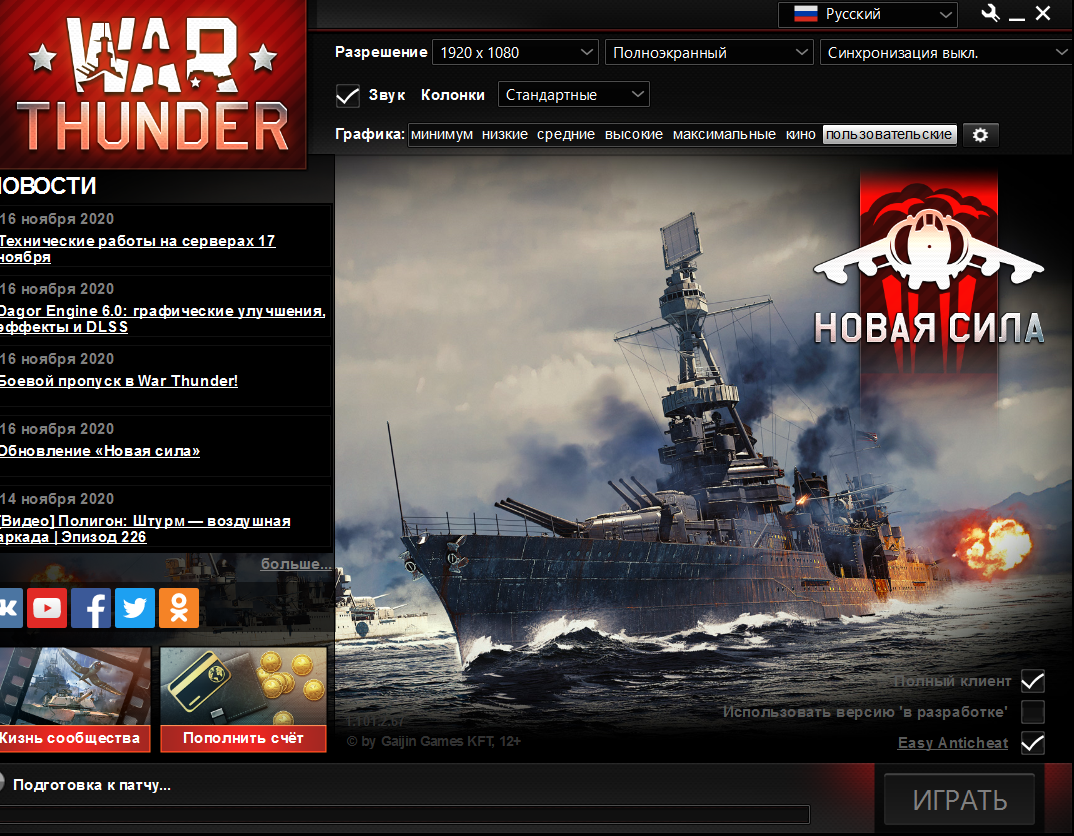Viewport: 1074px width, 836px height.
Task: Select низкие graphics preset
Action: (505, 134)
